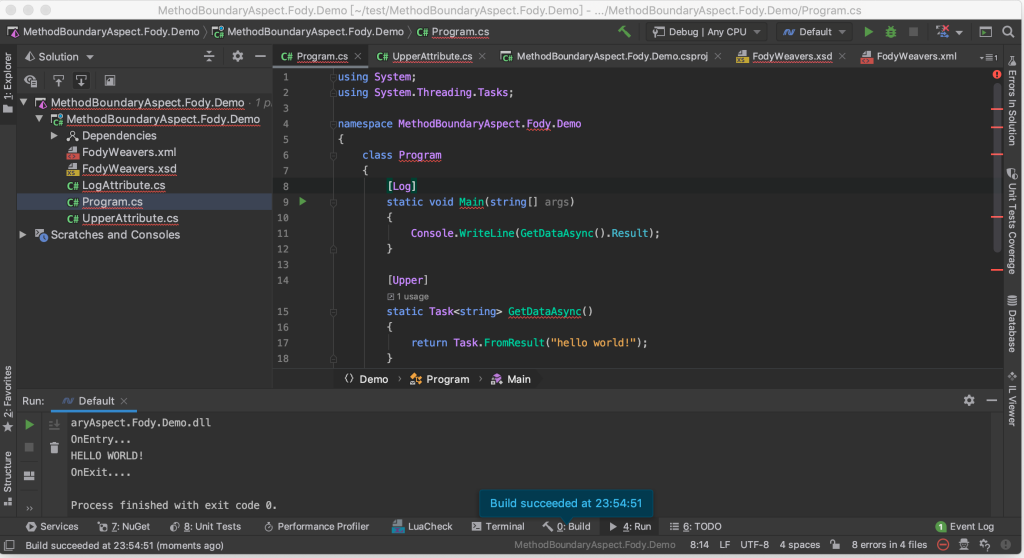
Task: Fold the Main method code block
Action: (333, 202)
